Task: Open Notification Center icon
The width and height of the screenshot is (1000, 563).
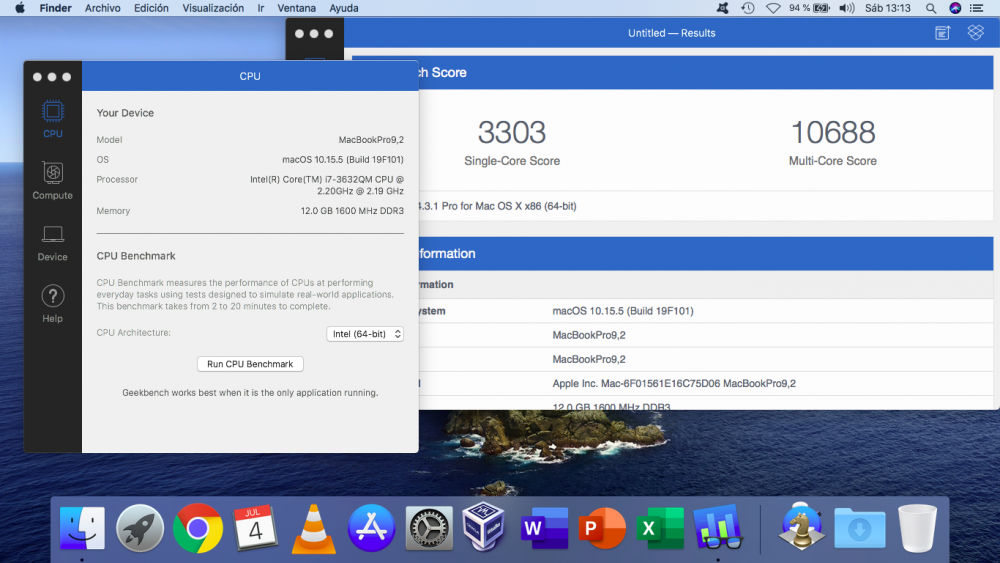Action: (x=976, y=8)
